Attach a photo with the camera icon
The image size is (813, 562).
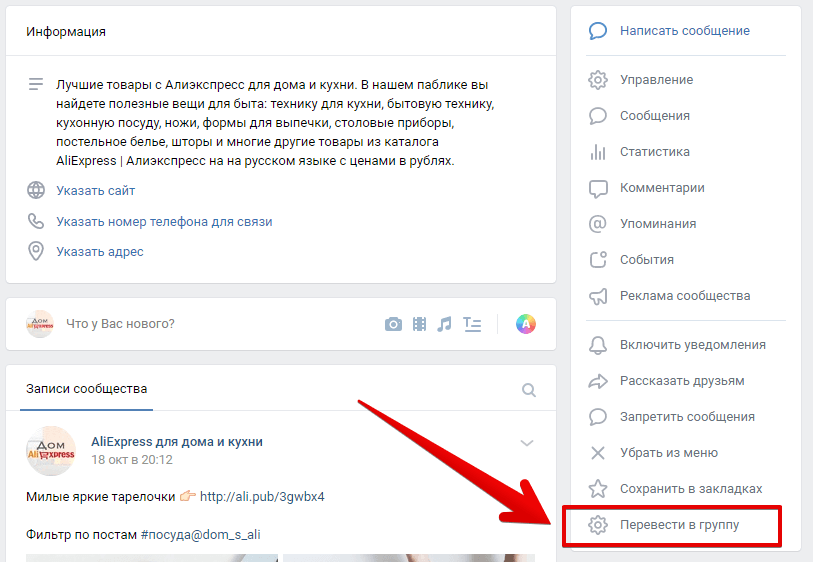tap(393, 325)
